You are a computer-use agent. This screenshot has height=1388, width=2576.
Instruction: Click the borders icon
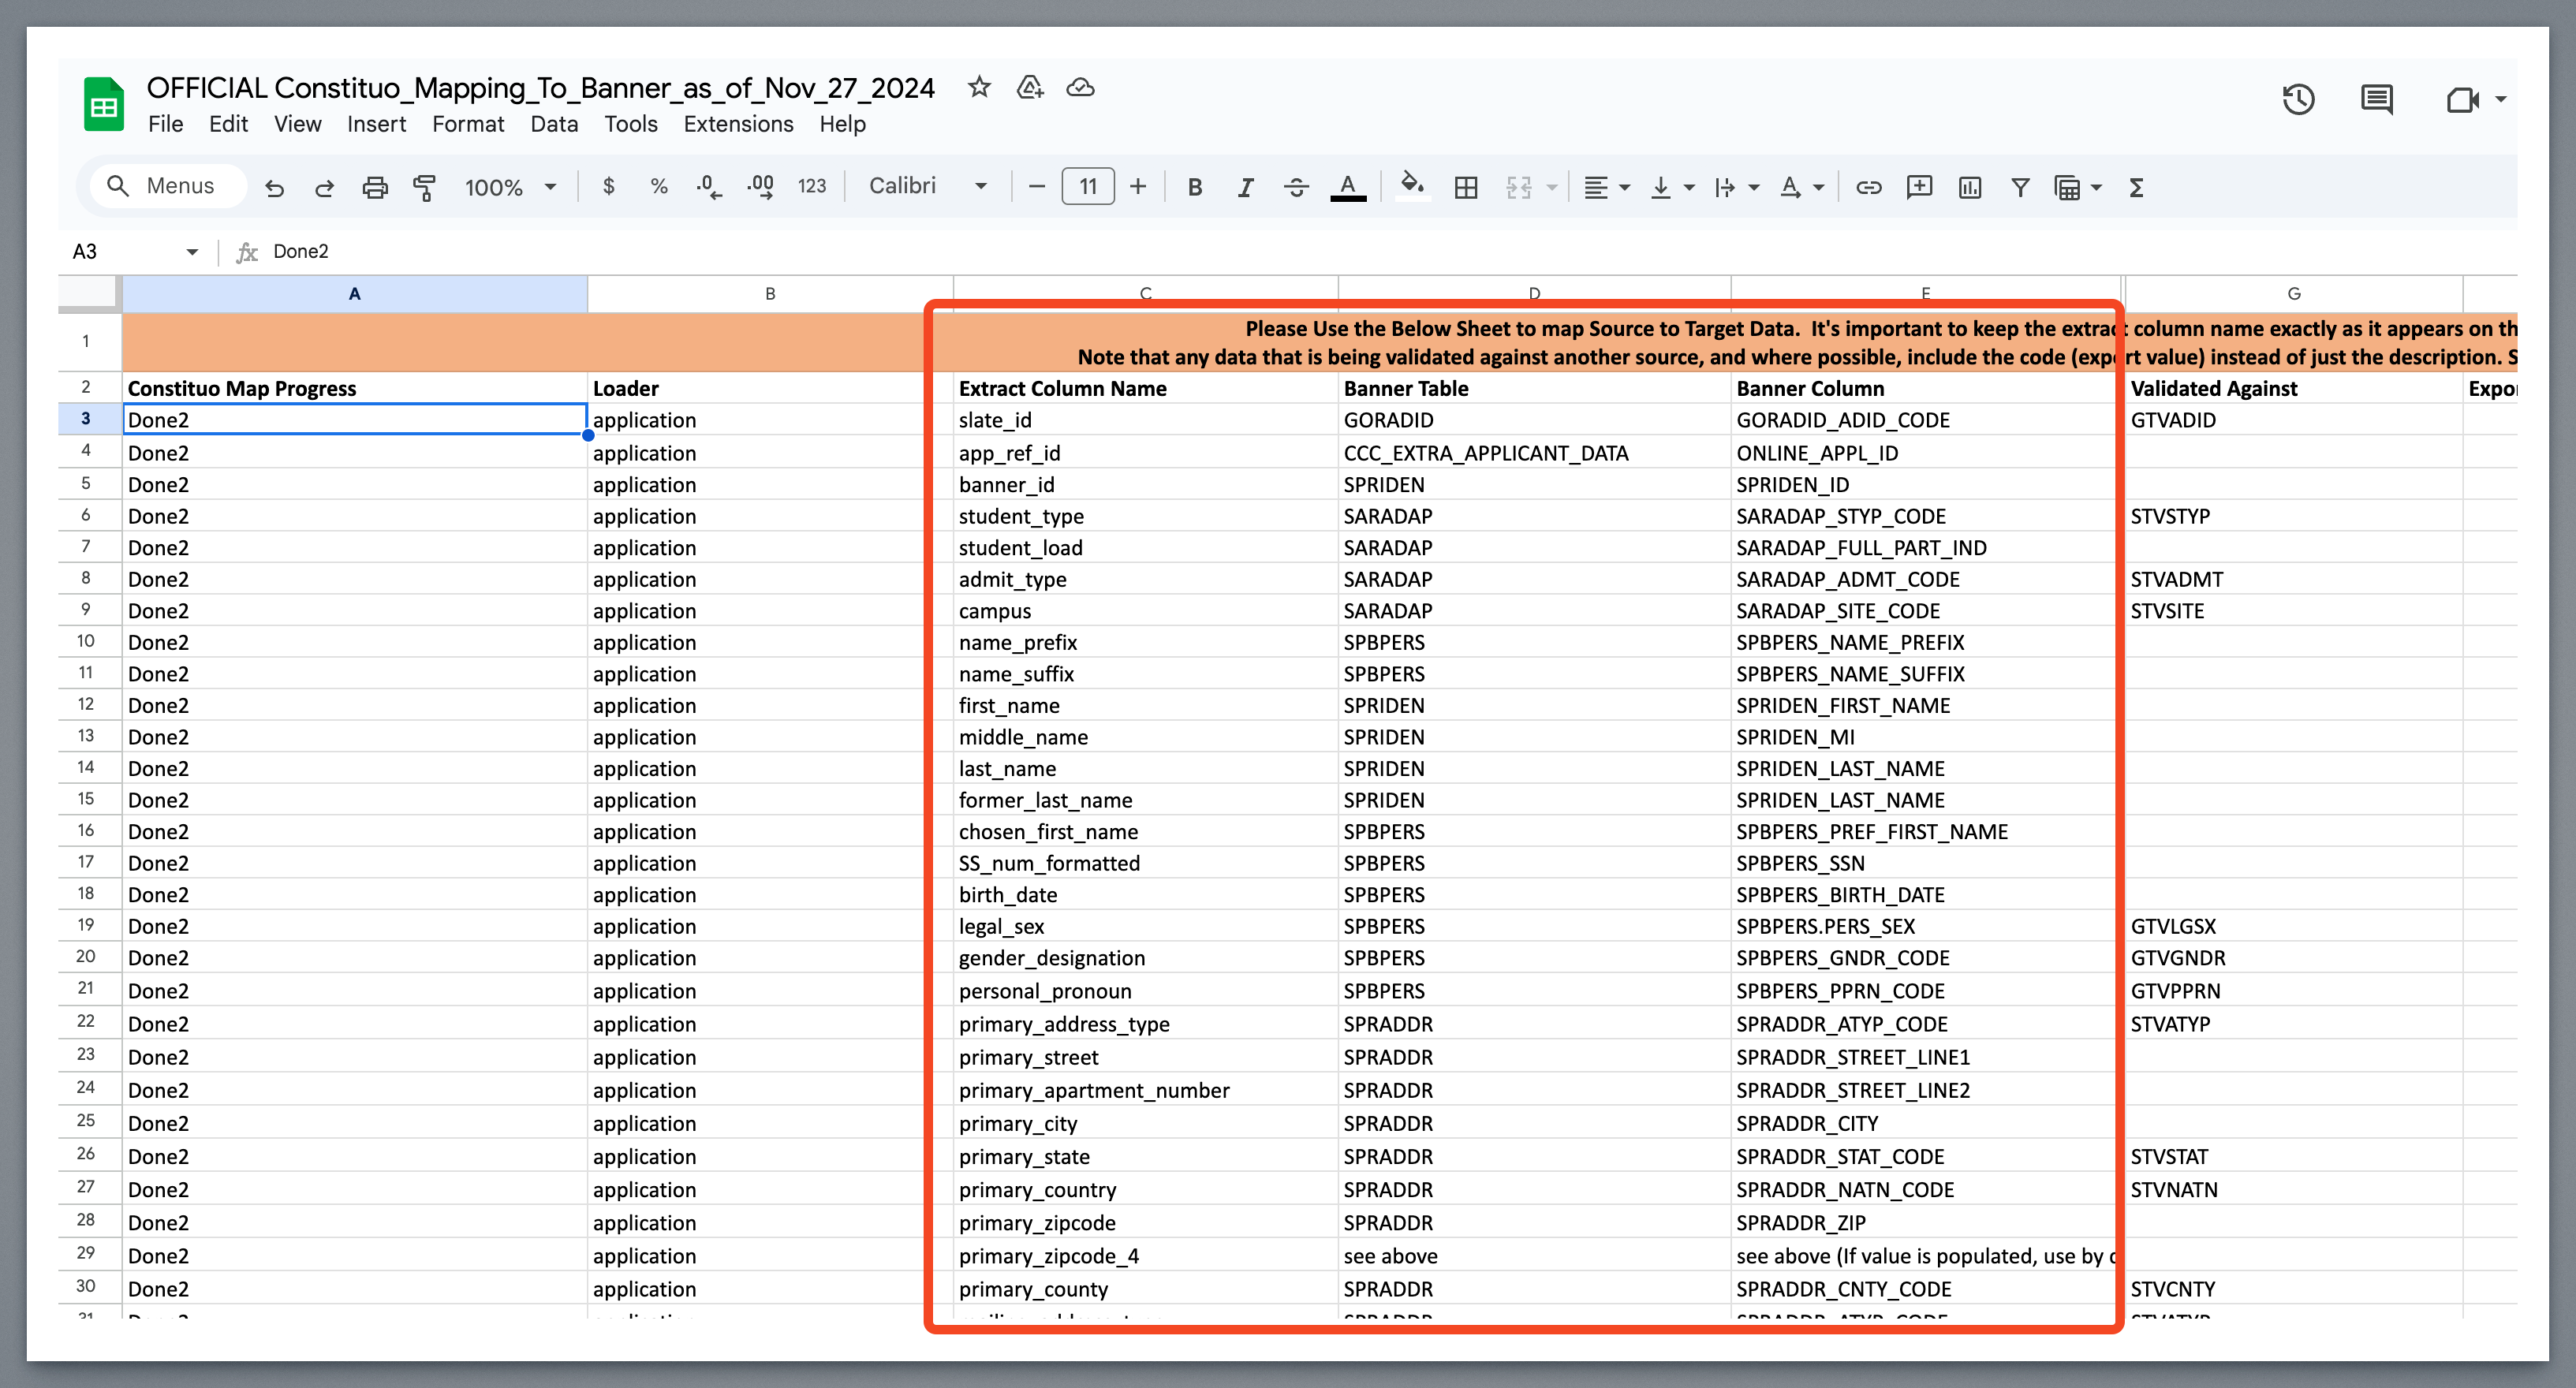click(1465, 187)
